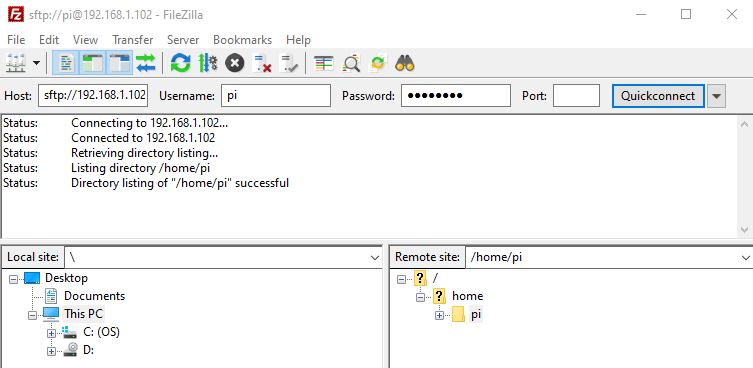Open the File menu

16,40
